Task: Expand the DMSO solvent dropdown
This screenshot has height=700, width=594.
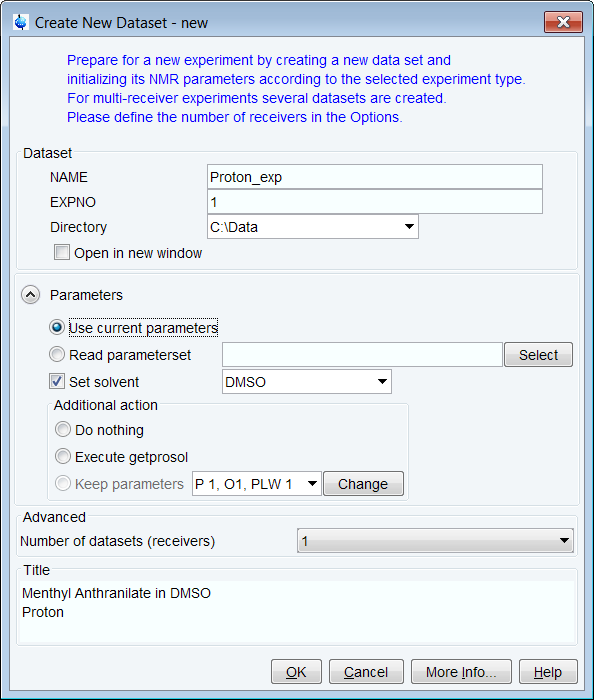Action: pyautogui.click(x=307, y=382)
